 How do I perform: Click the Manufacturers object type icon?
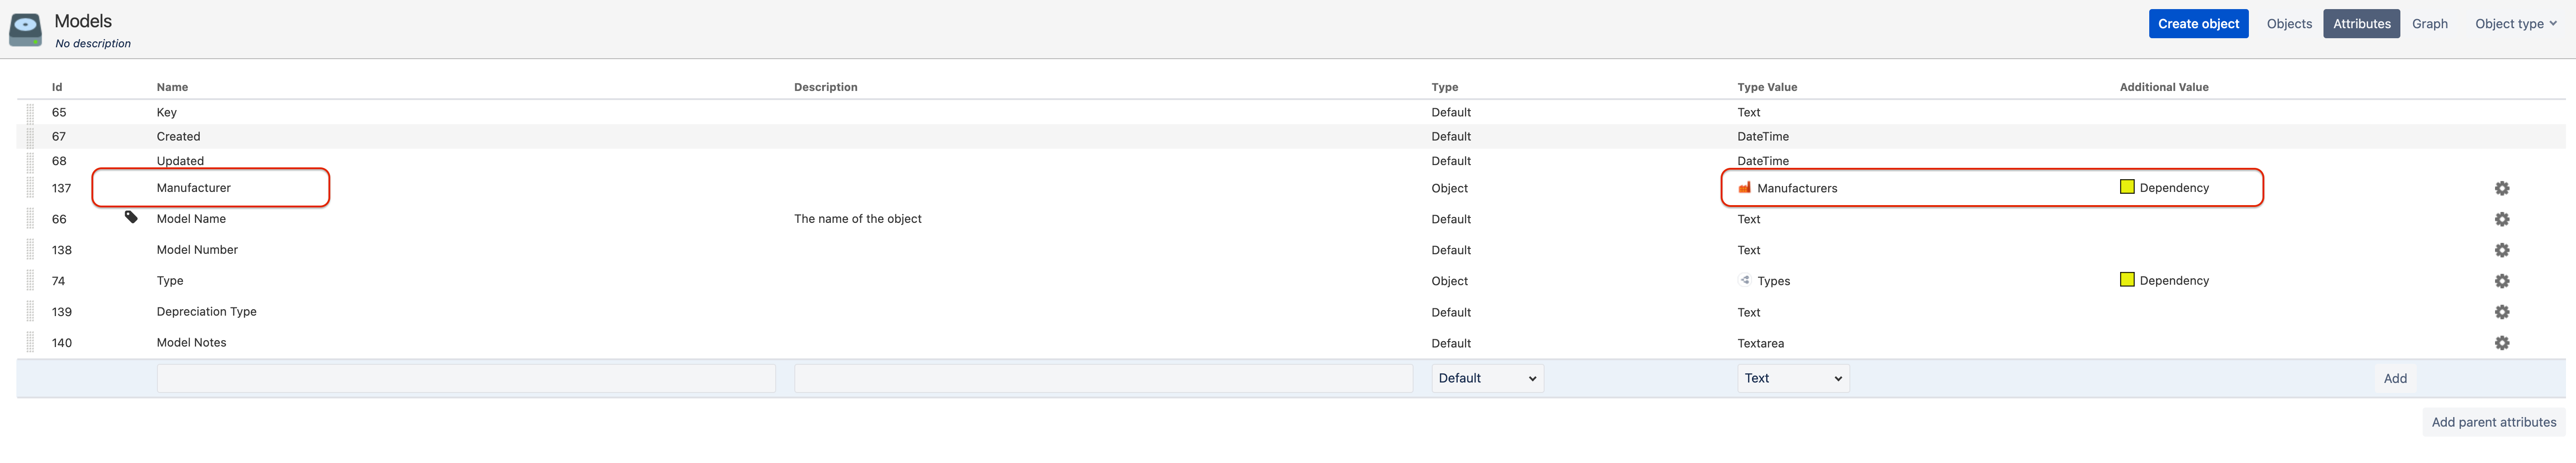click(x=1744, y=187)
